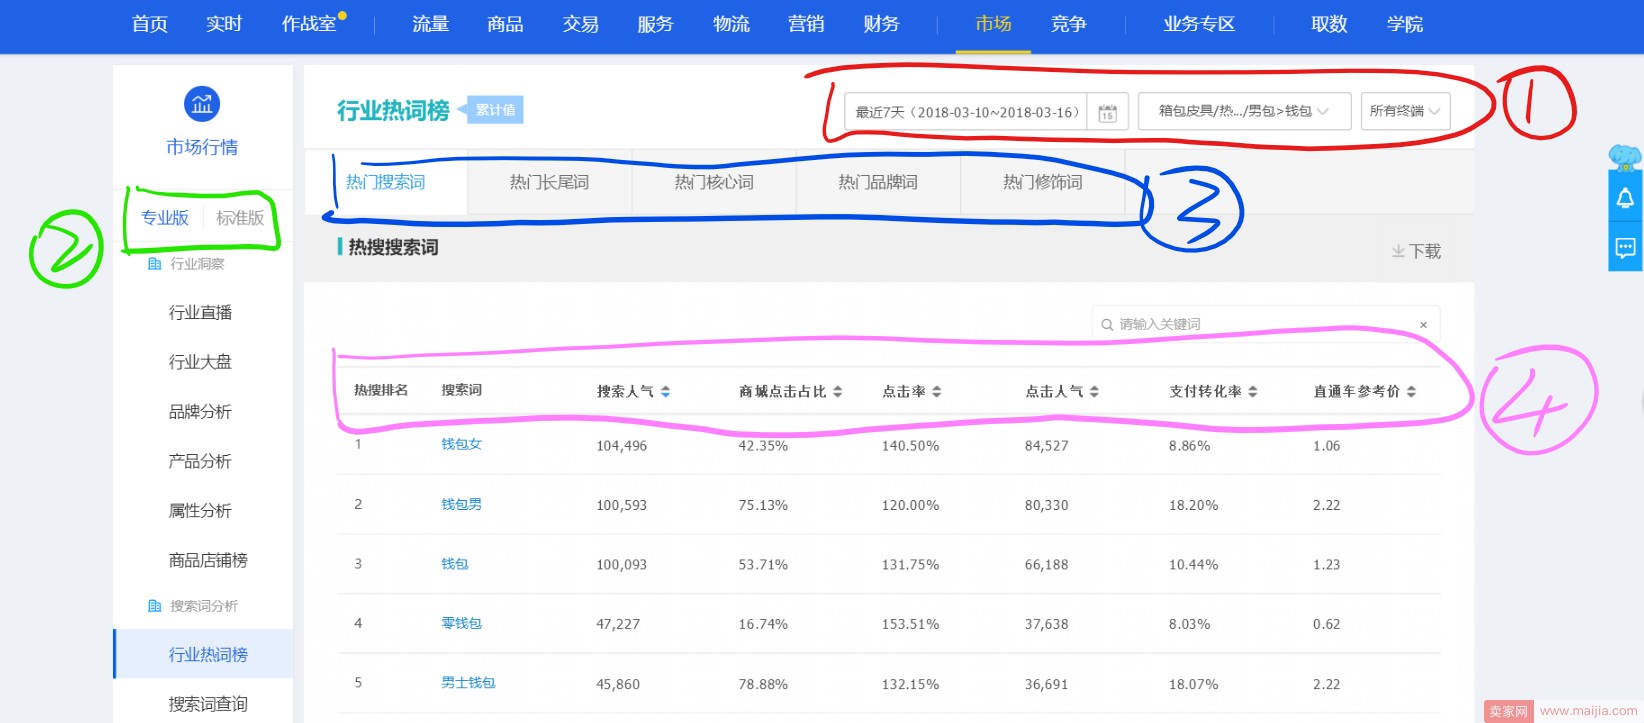The width and height of the screenshot is (1644, 723).
Task: Open 实时 in top navigation
Action: 224,24
